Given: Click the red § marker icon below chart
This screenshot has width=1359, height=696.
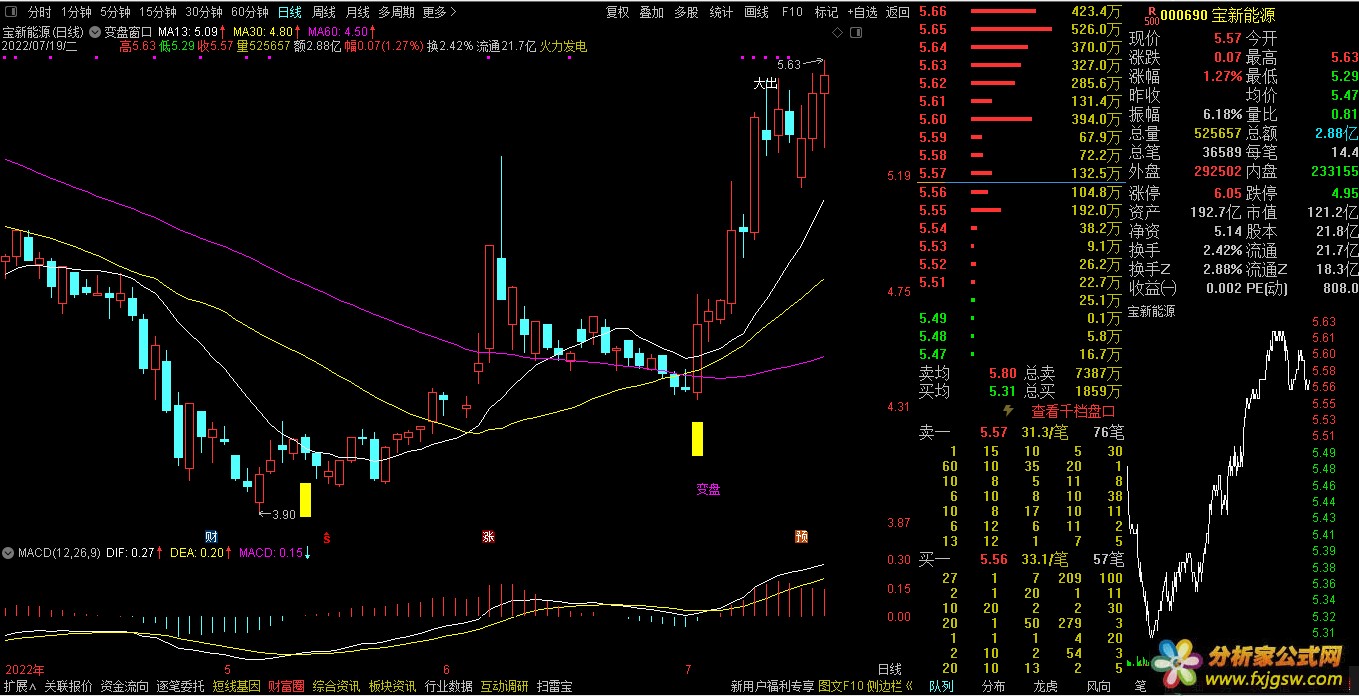Looking at the screenshot, I should [326, 536].
